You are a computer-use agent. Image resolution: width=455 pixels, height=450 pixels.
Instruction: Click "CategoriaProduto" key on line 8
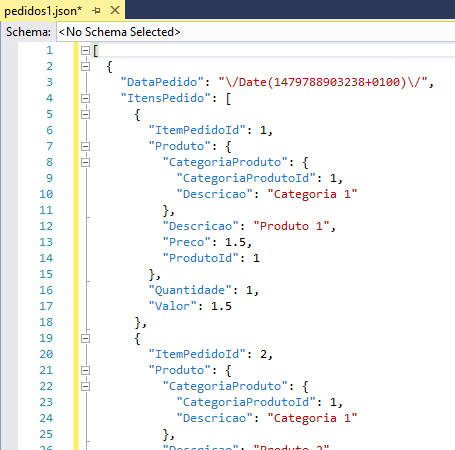coord(225,162)
